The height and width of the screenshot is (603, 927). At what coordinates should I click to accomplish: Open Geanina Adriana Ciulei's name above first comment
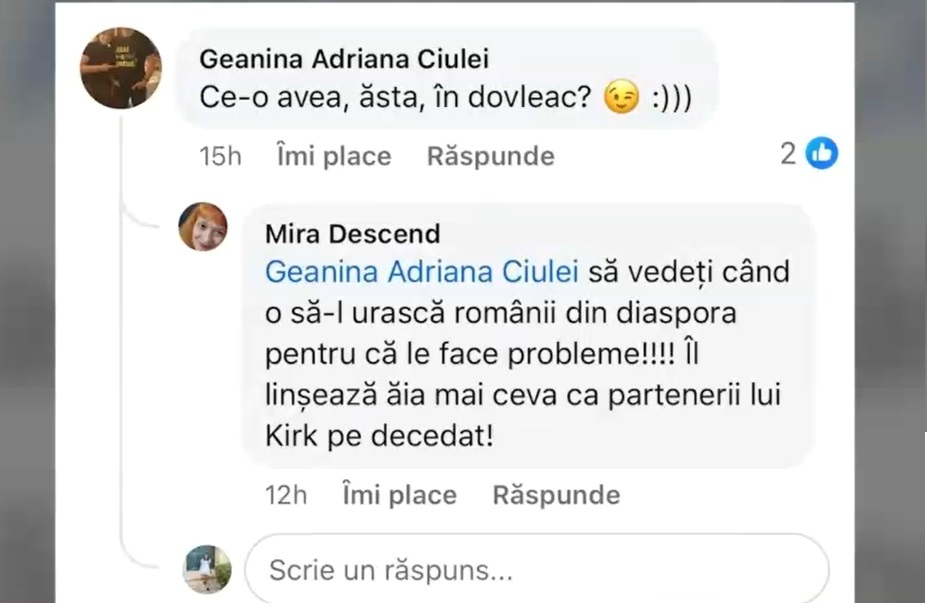(344, 59)
